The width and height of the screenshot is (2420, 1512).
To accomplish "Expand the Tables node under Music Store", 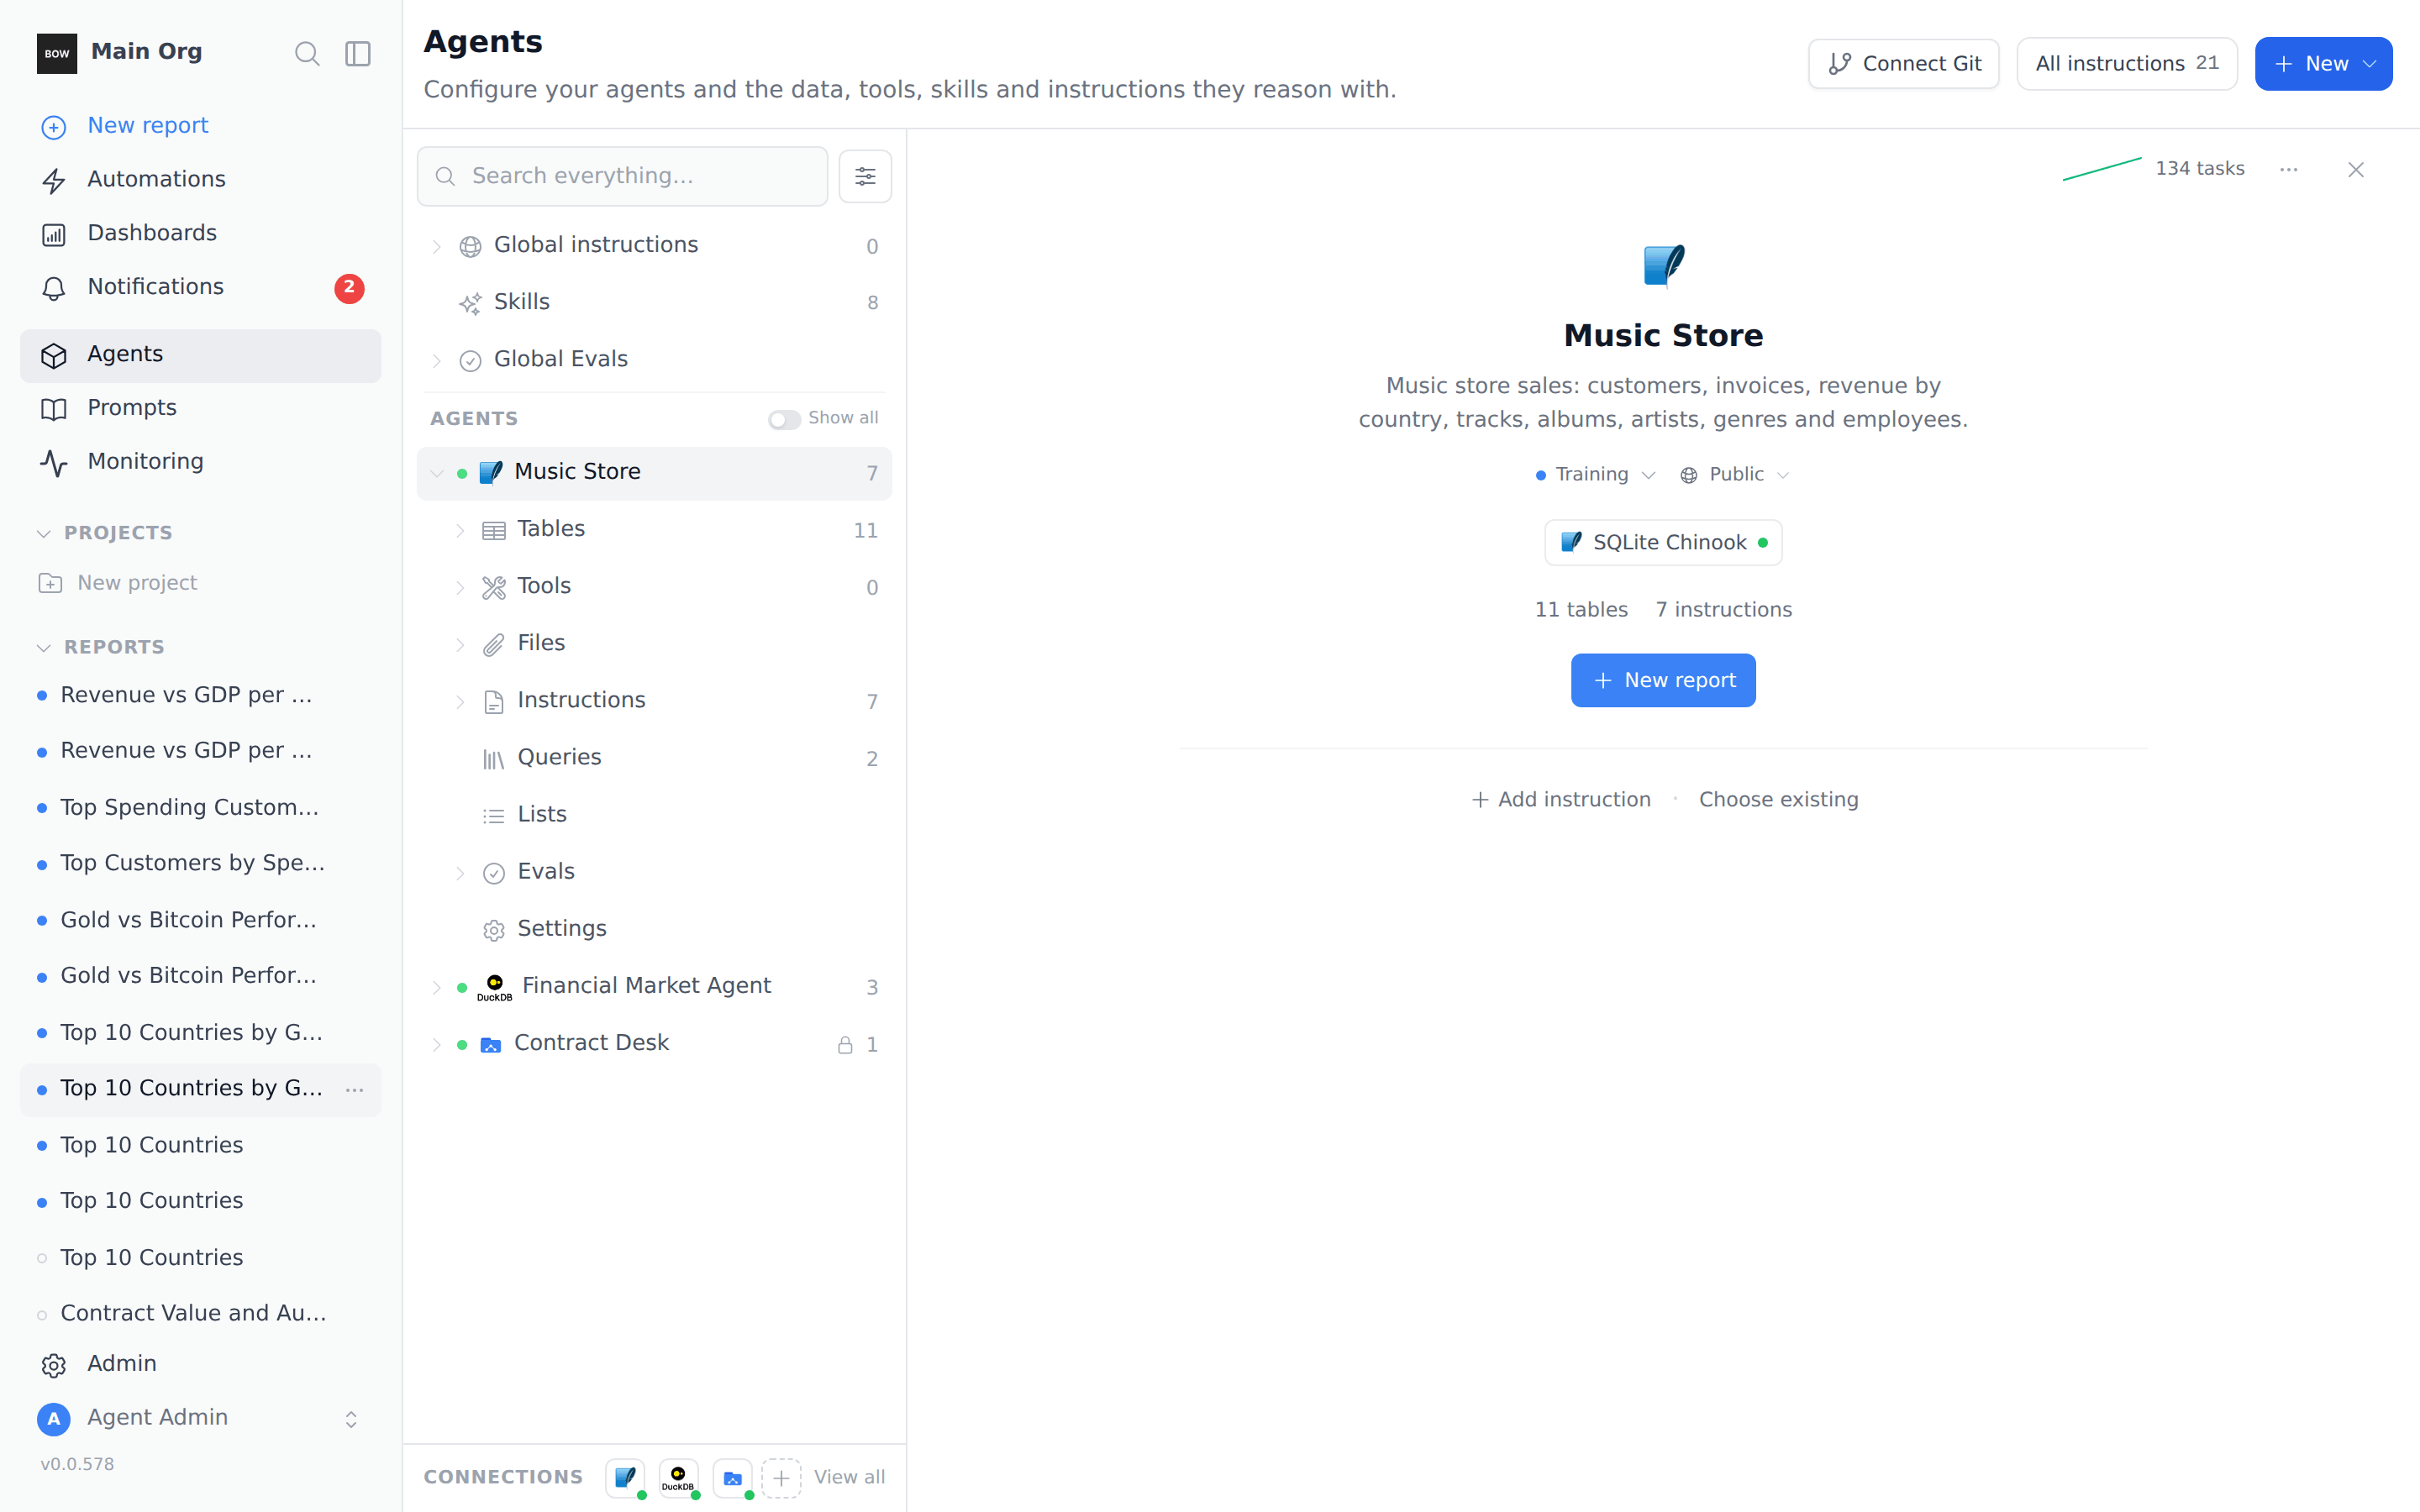I will point(460,530).
